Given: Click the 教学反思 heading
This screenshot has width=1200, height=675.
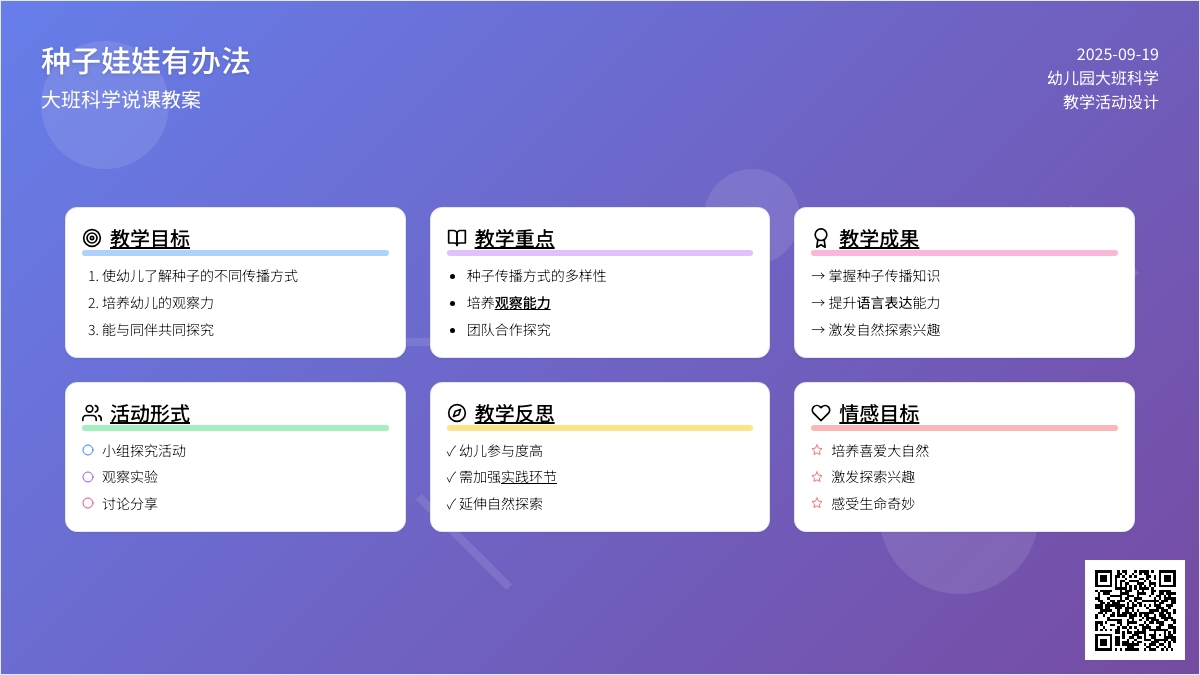Looking at the screenshot, I should [x=514, y=414].
